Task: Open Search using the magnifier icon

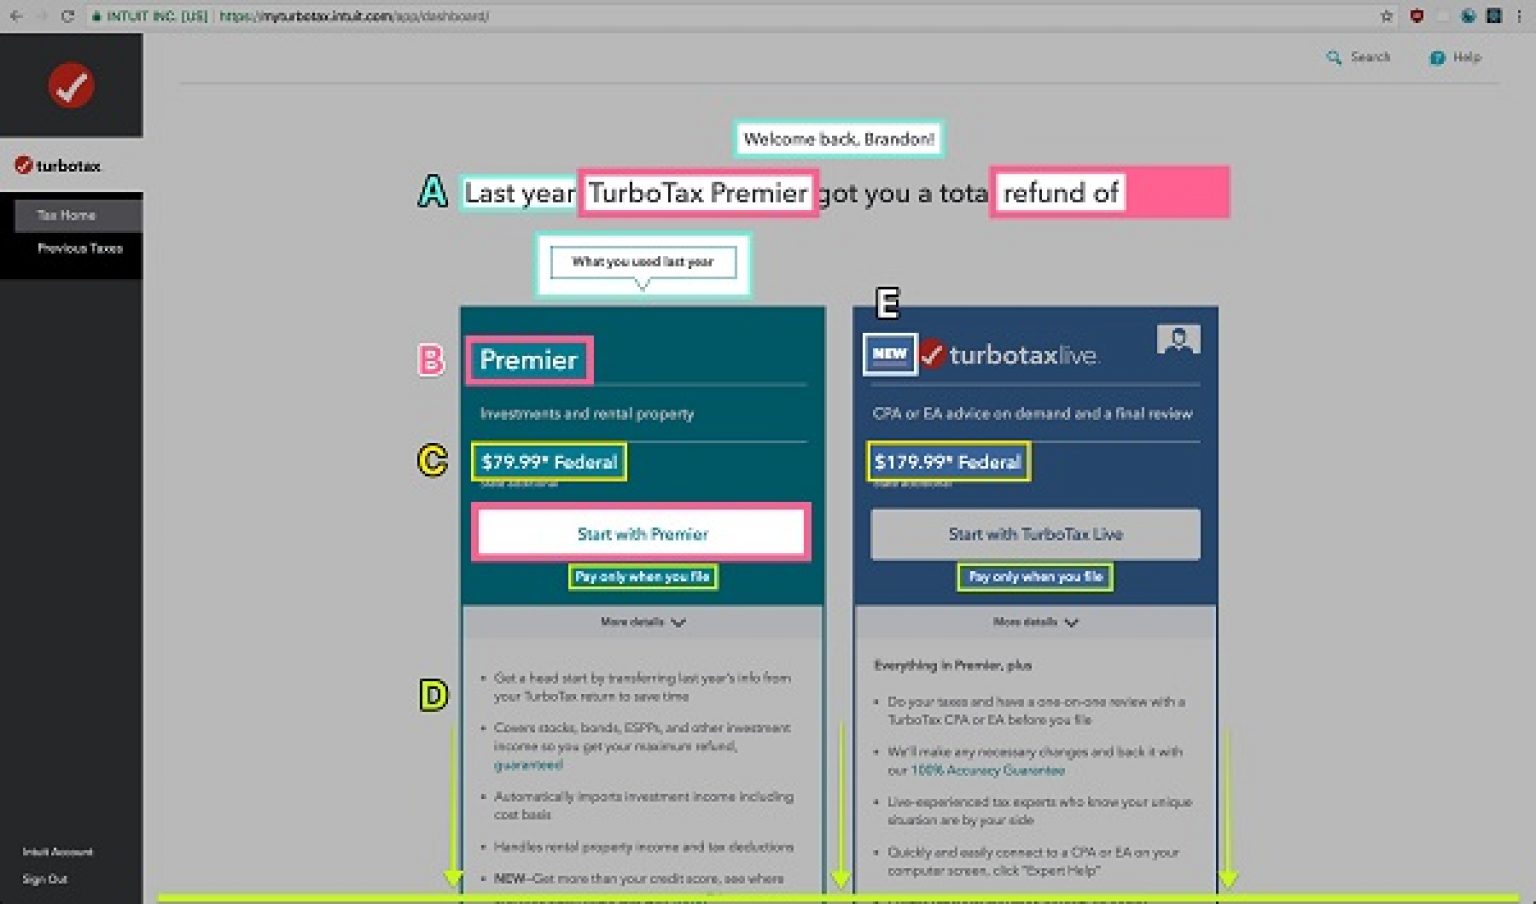Action: 1332,57
